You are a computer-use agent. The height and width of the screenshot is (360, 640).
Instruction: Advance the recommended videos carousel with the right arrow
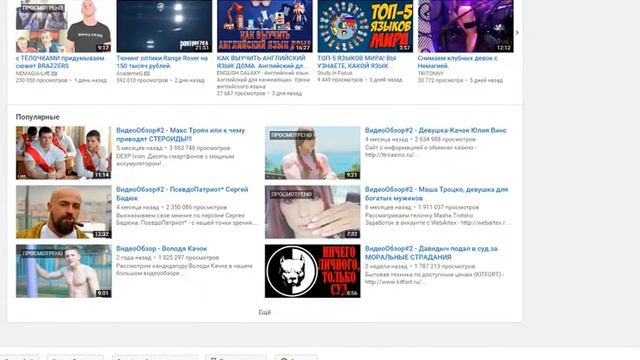[517, 33]
